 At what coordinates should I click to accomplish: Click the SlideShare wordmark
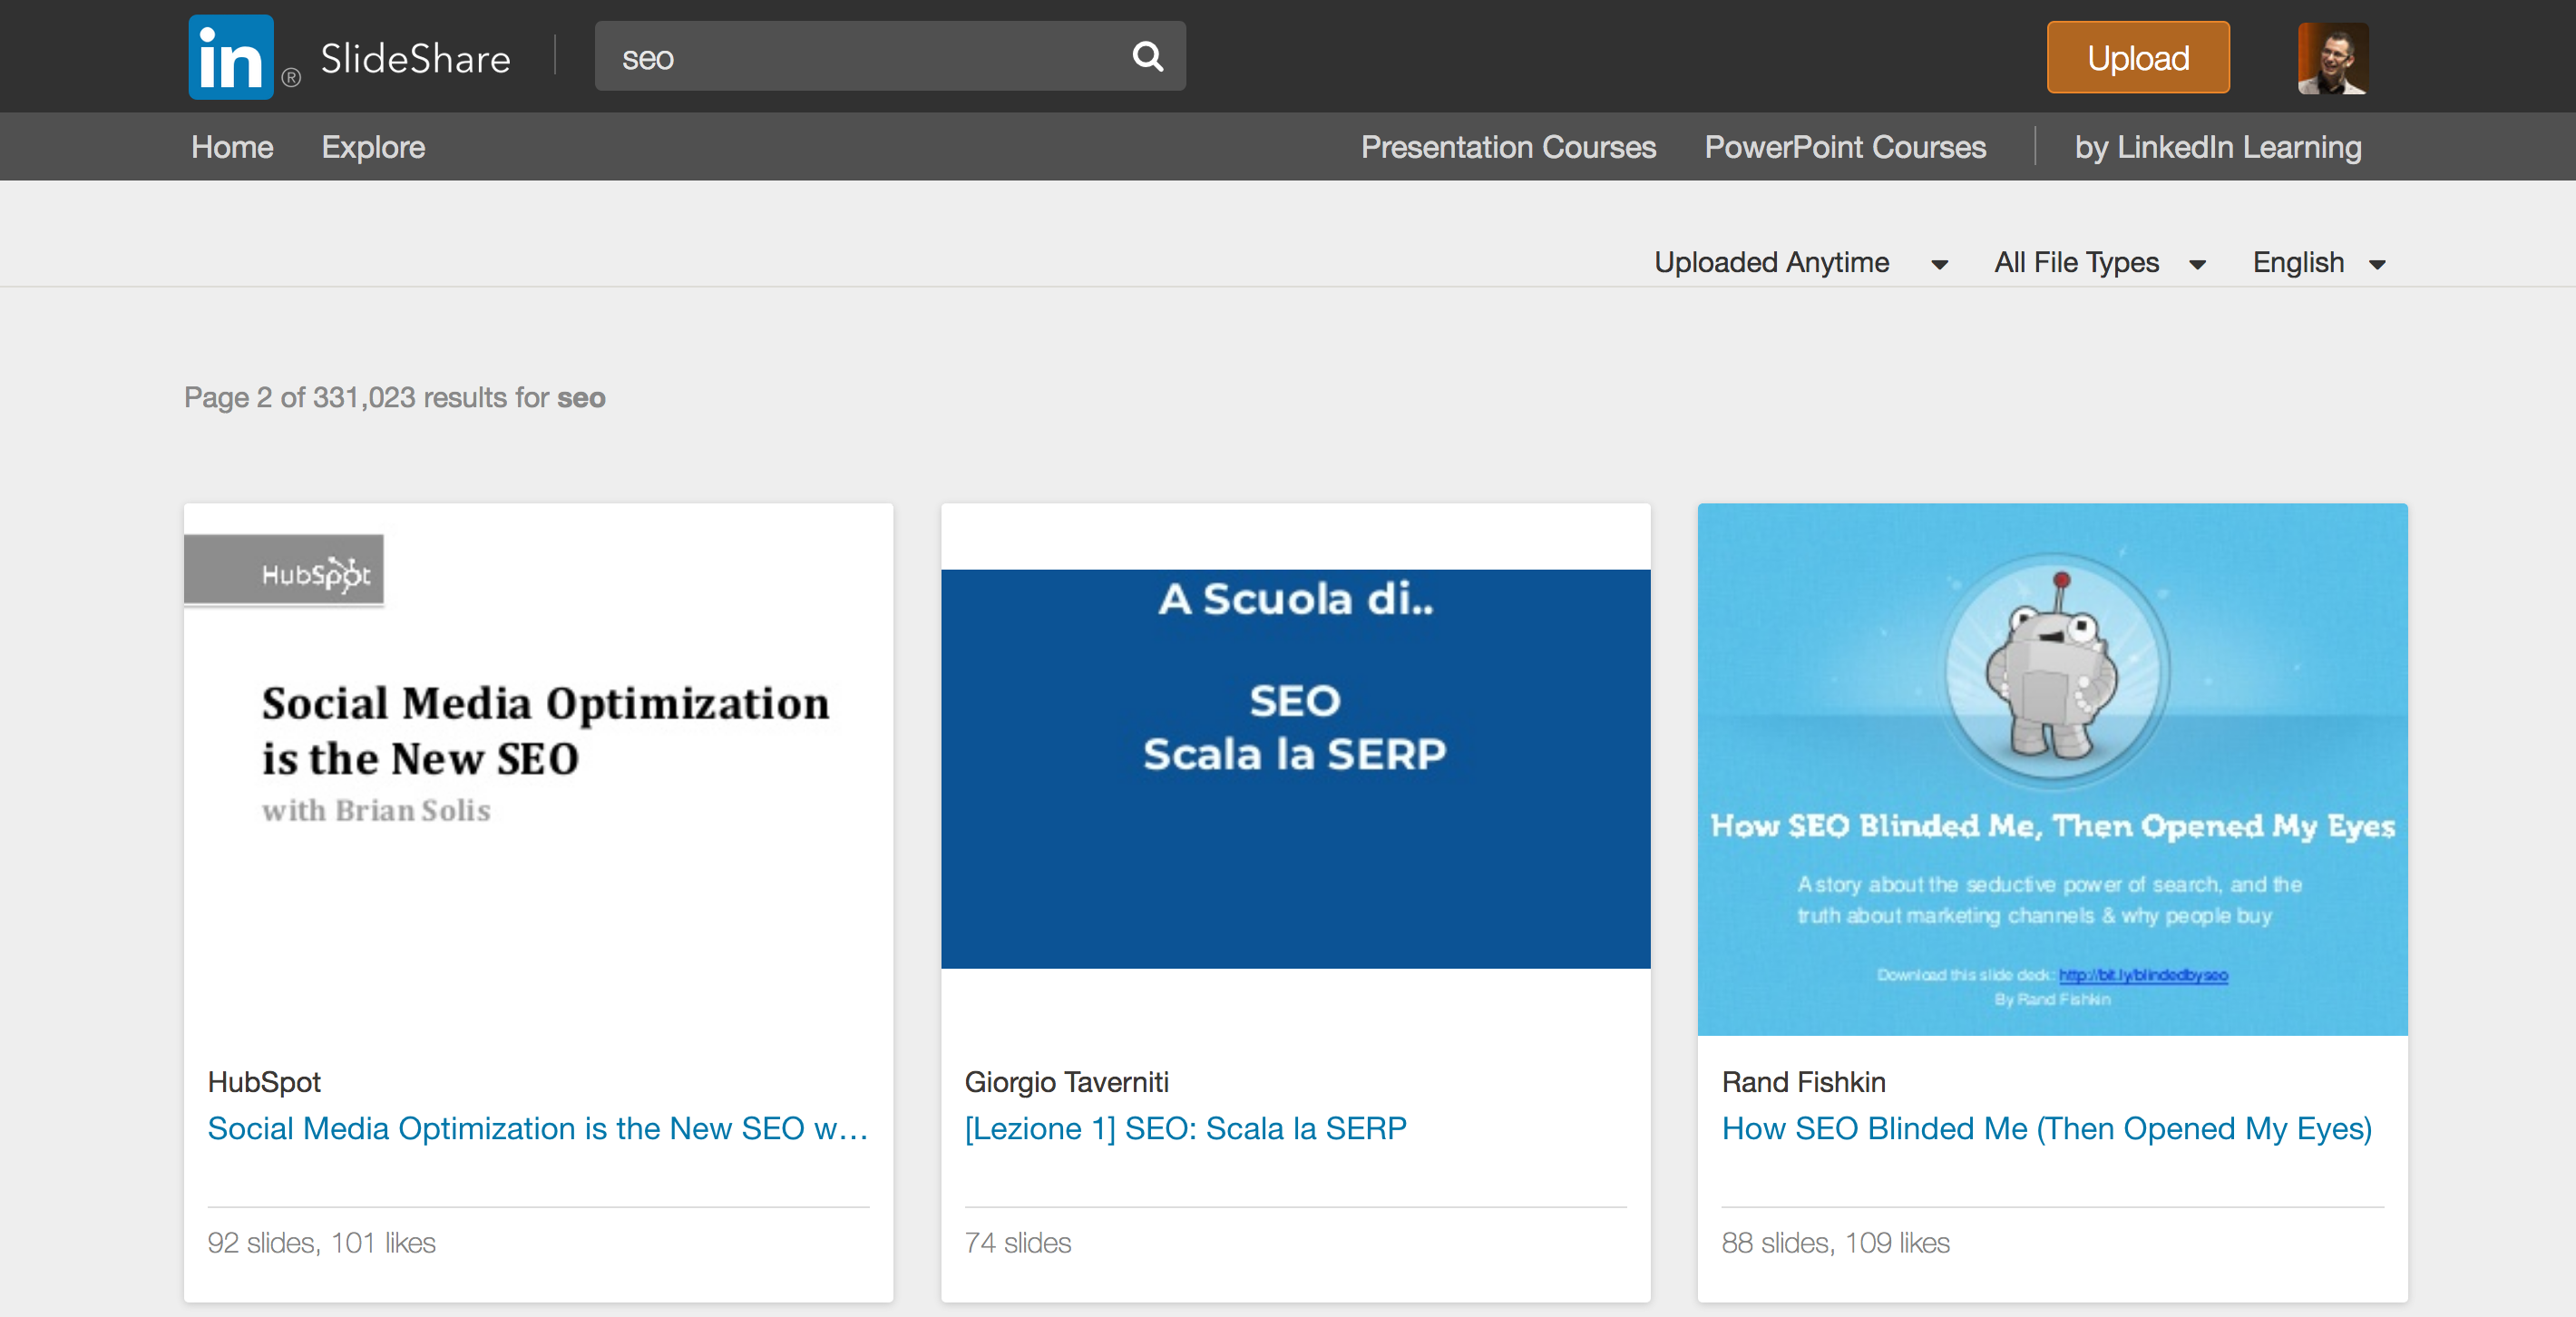tap(415, 59)
